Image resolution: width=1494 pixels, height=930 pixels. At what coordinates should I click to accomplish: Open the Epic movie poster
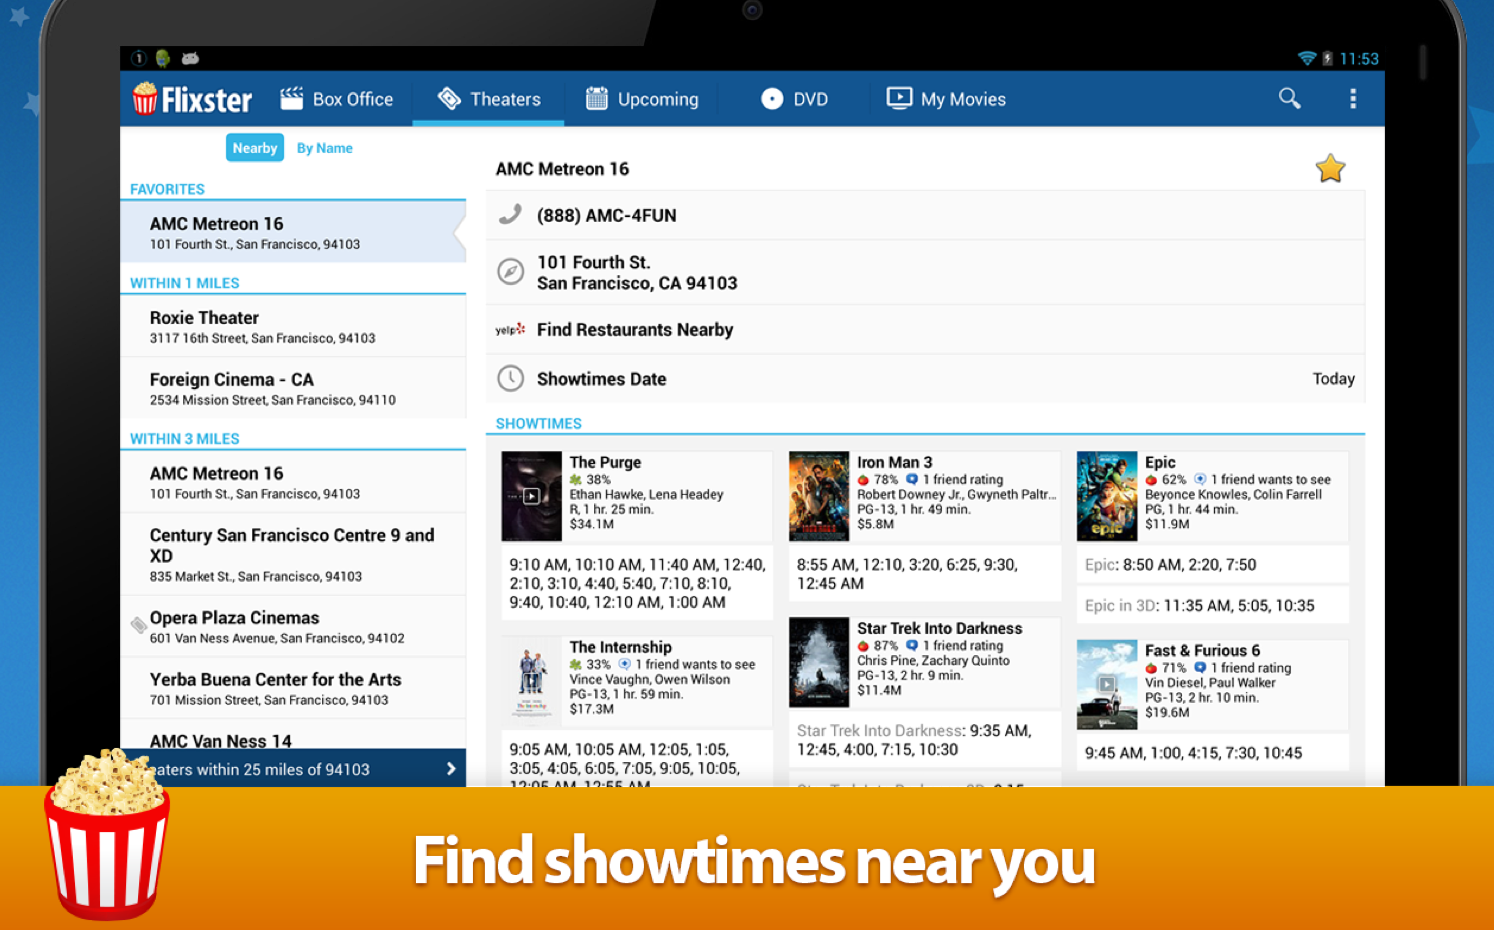click(x=1107, y=496)
